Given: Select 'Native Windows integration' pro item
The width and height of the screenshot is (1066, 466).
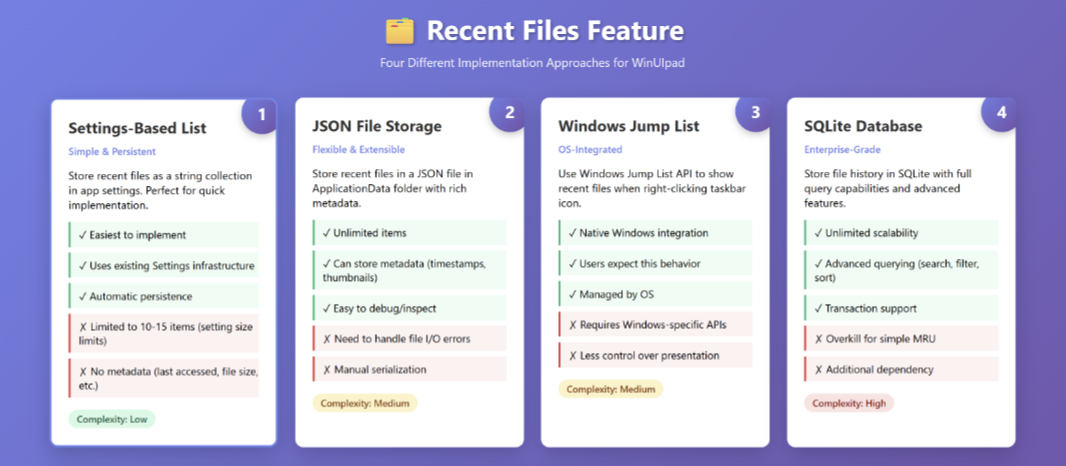Looking at the screenshot, I should 637,233.
